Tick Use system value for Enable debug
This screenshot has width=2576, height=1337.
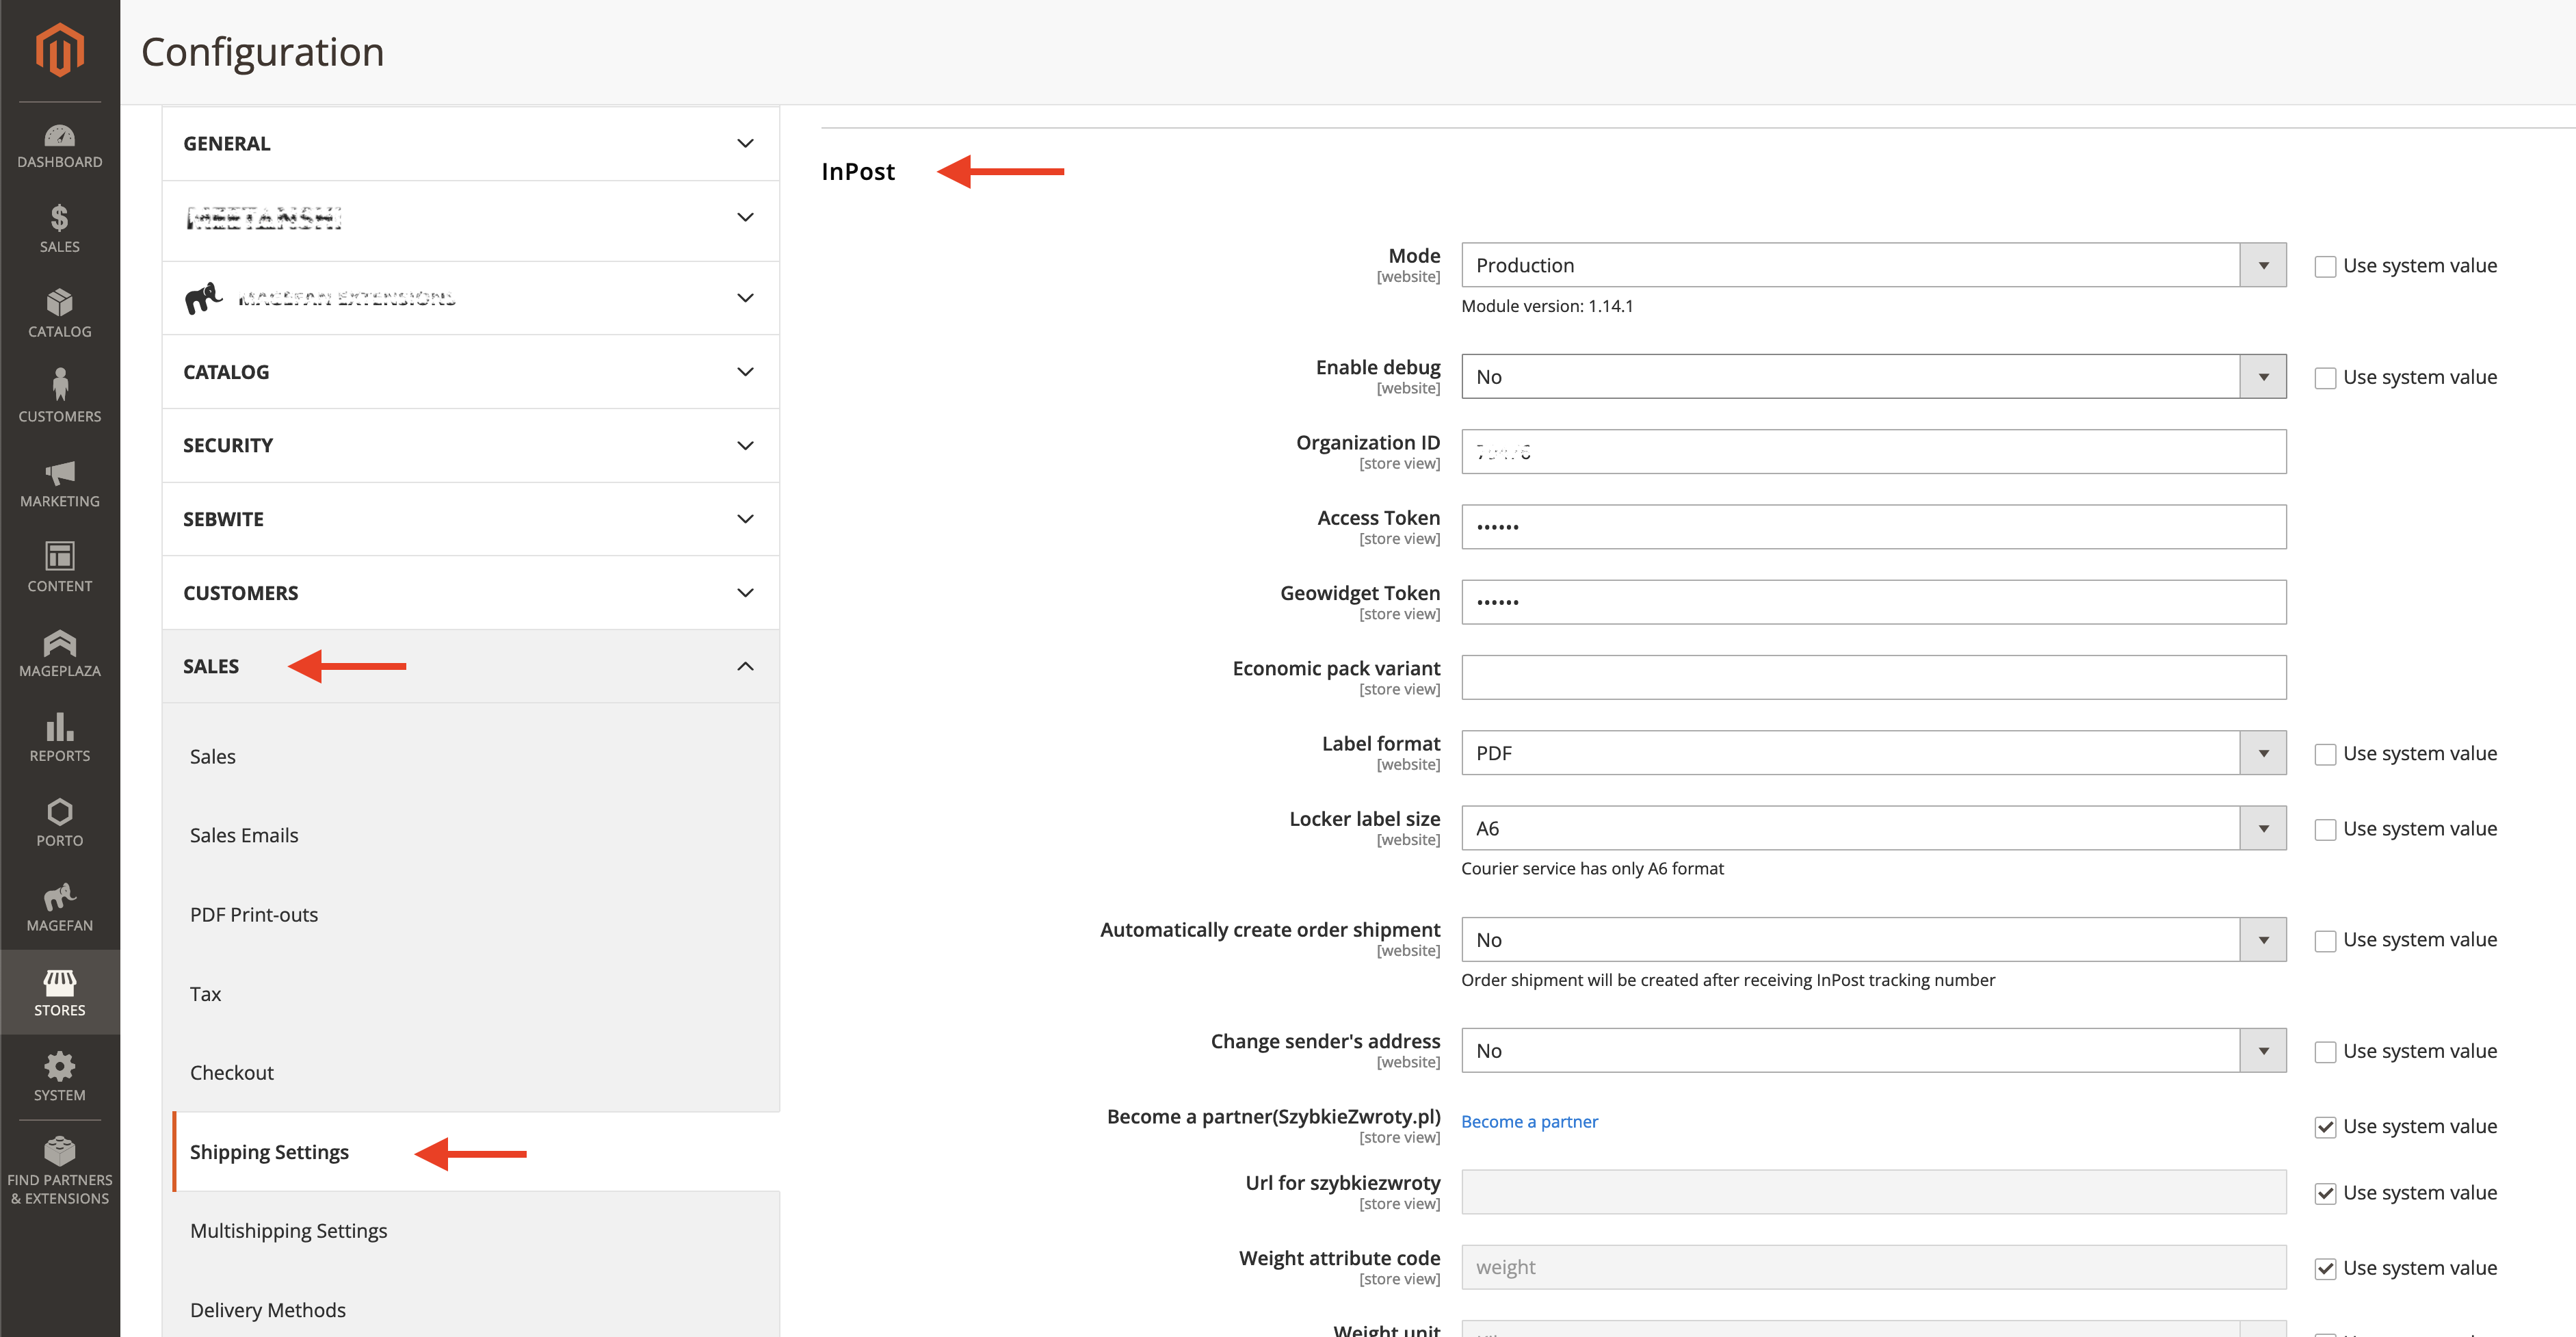click(x=2325, y=378)
